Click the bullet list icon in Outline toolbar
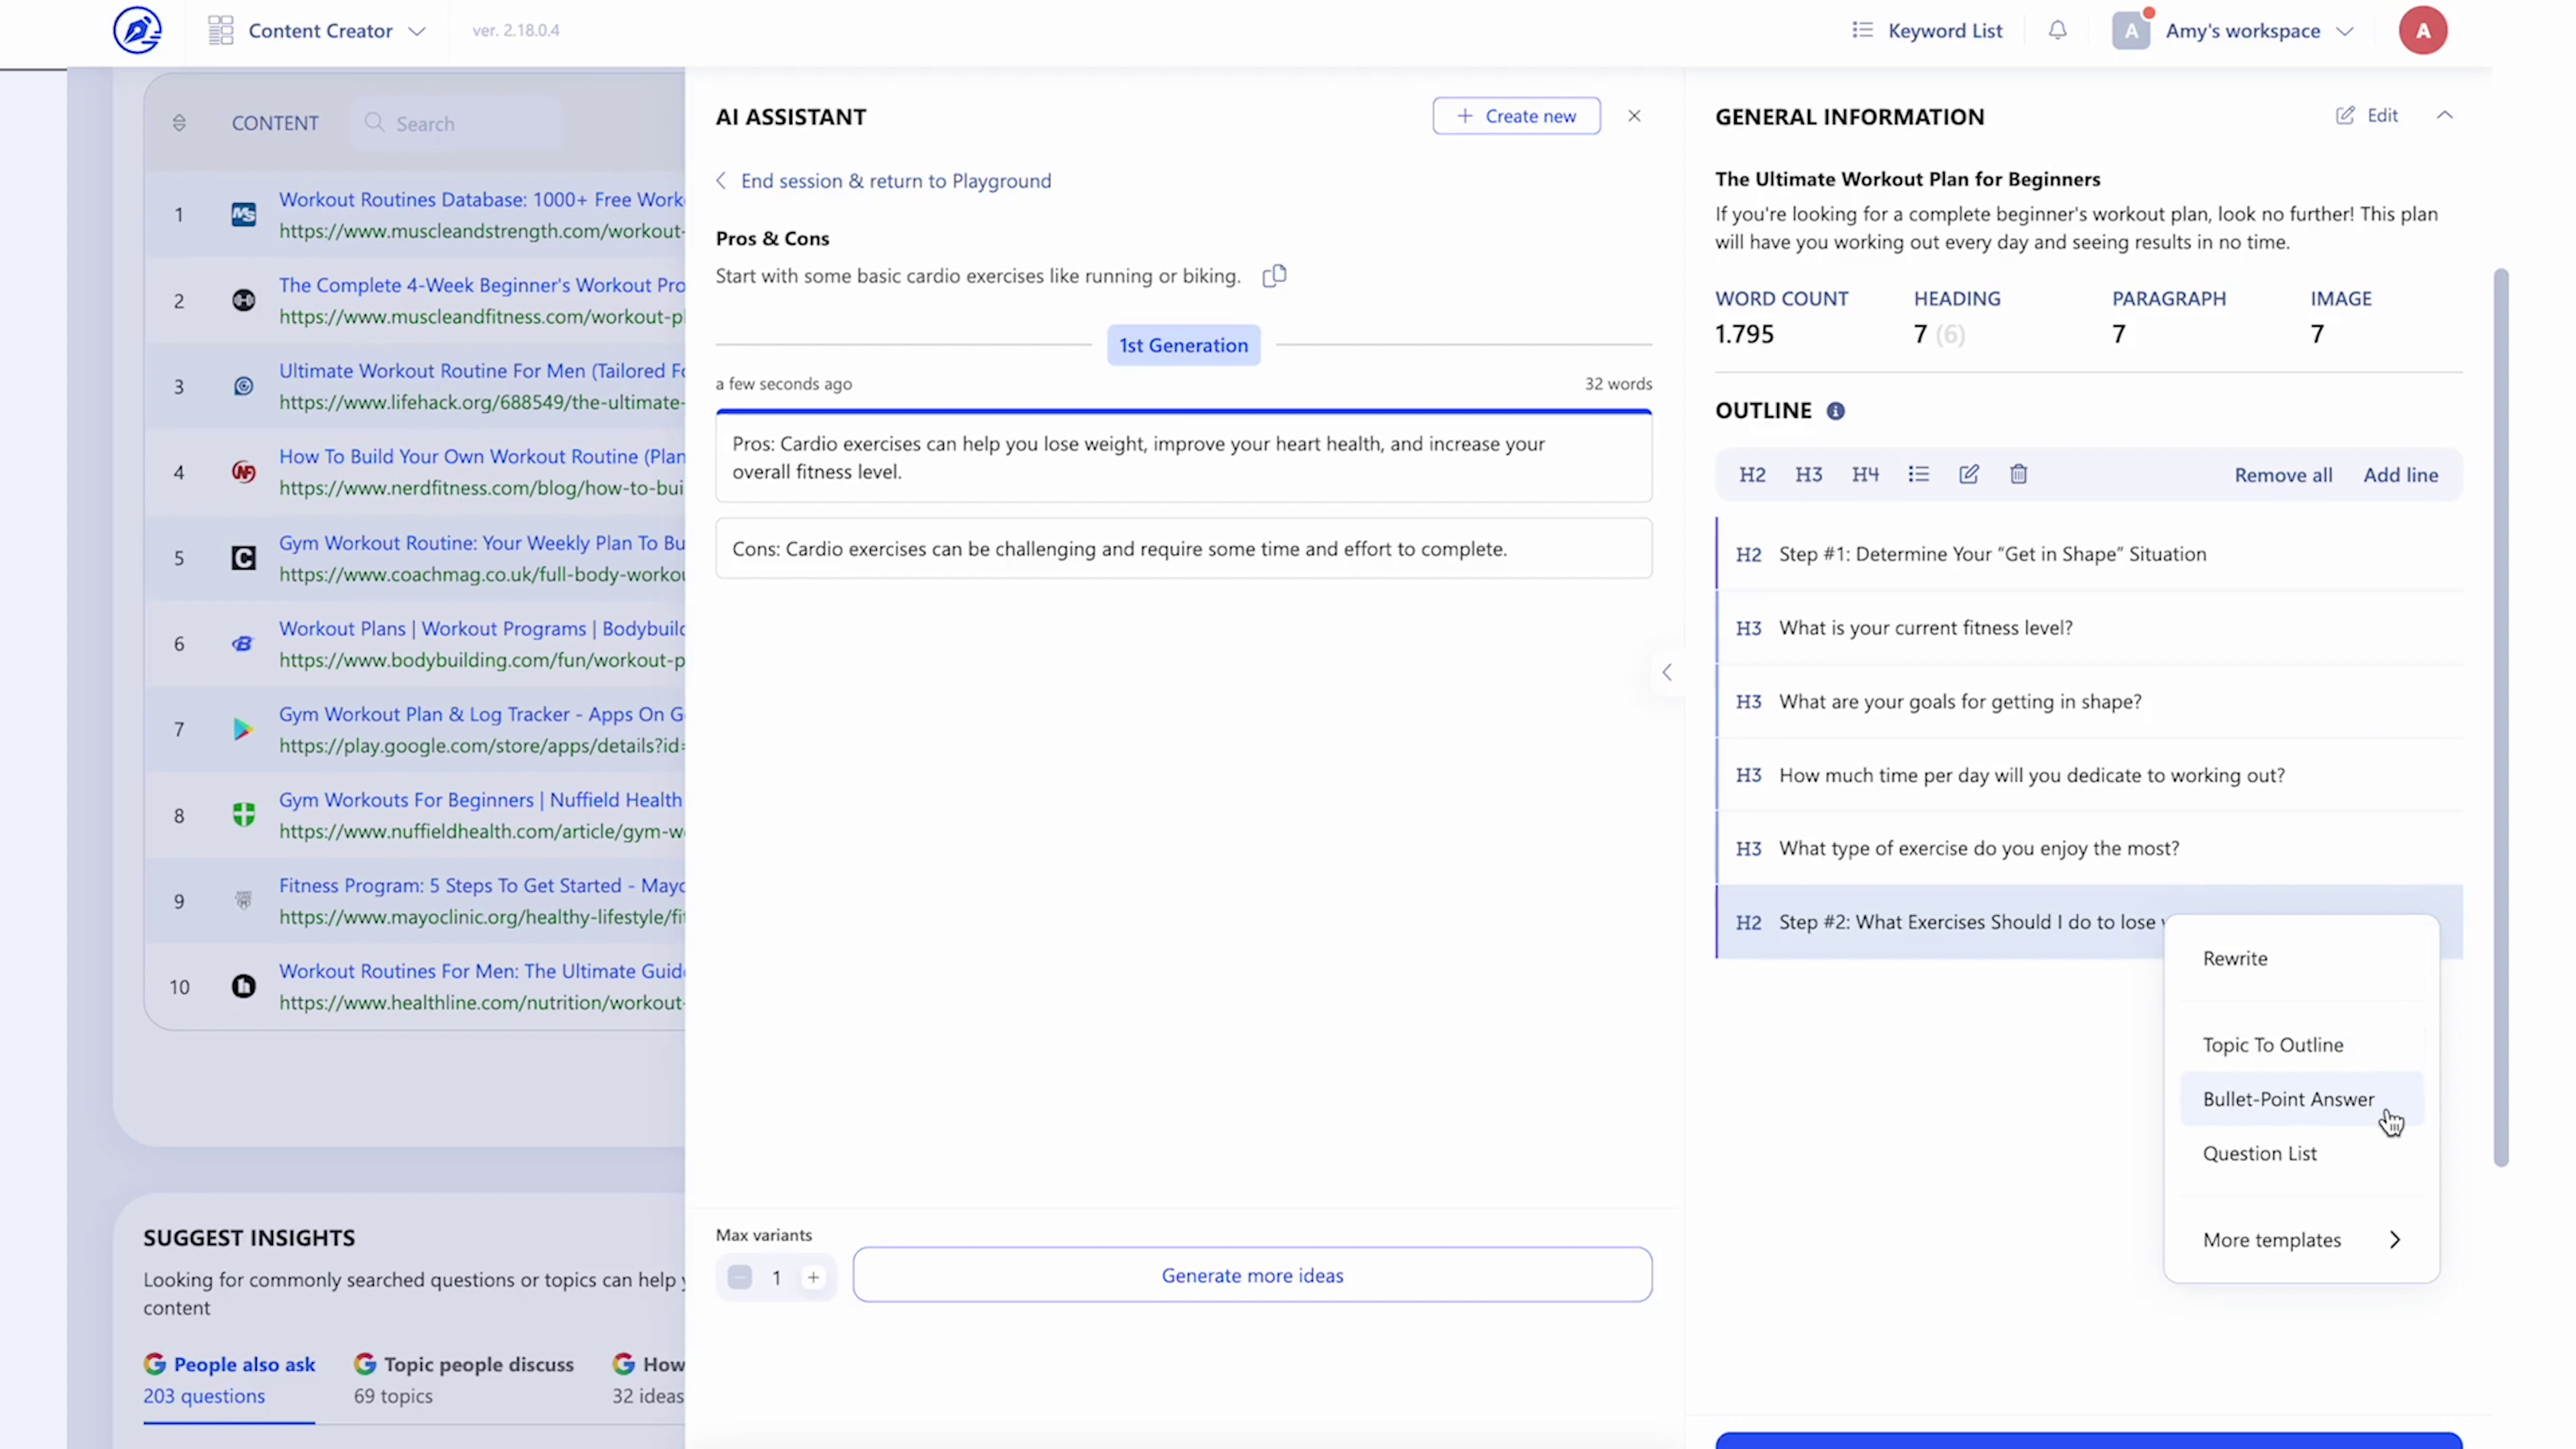 [x=1919, y=474]
